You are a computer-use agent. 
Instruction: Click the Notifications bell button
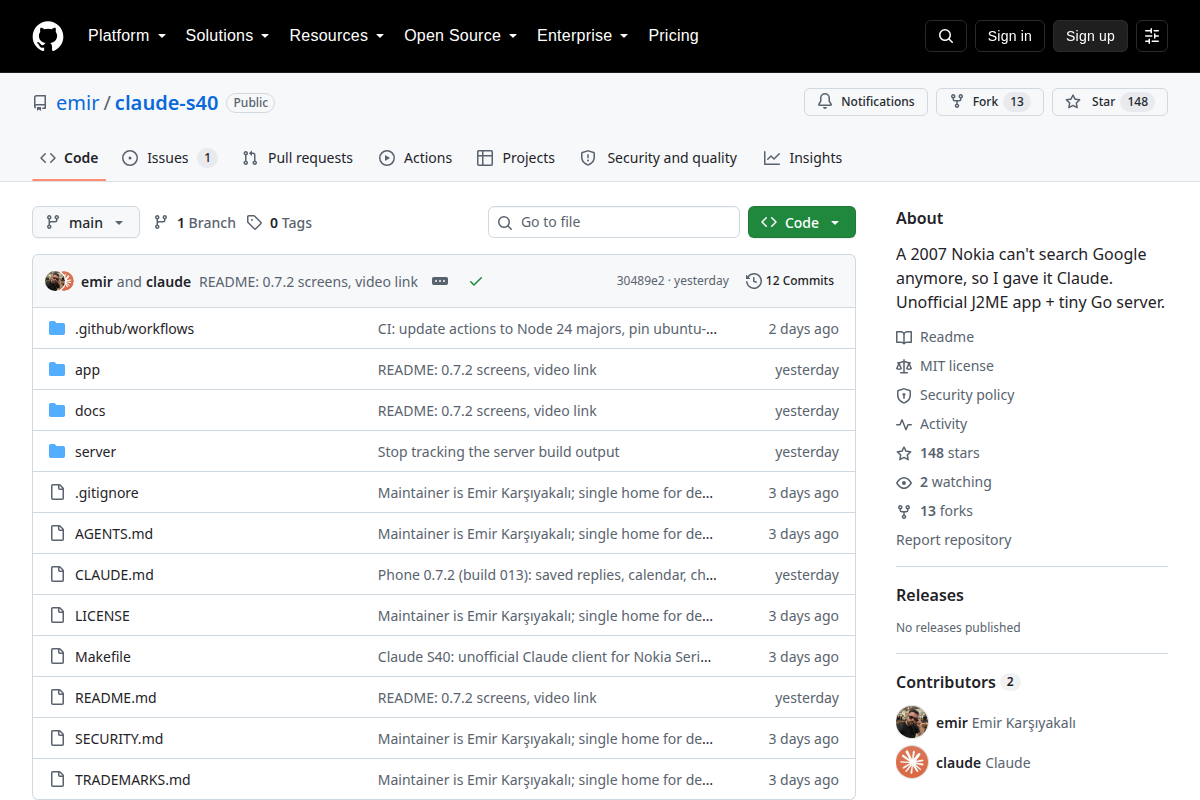(x=866, y=102)
